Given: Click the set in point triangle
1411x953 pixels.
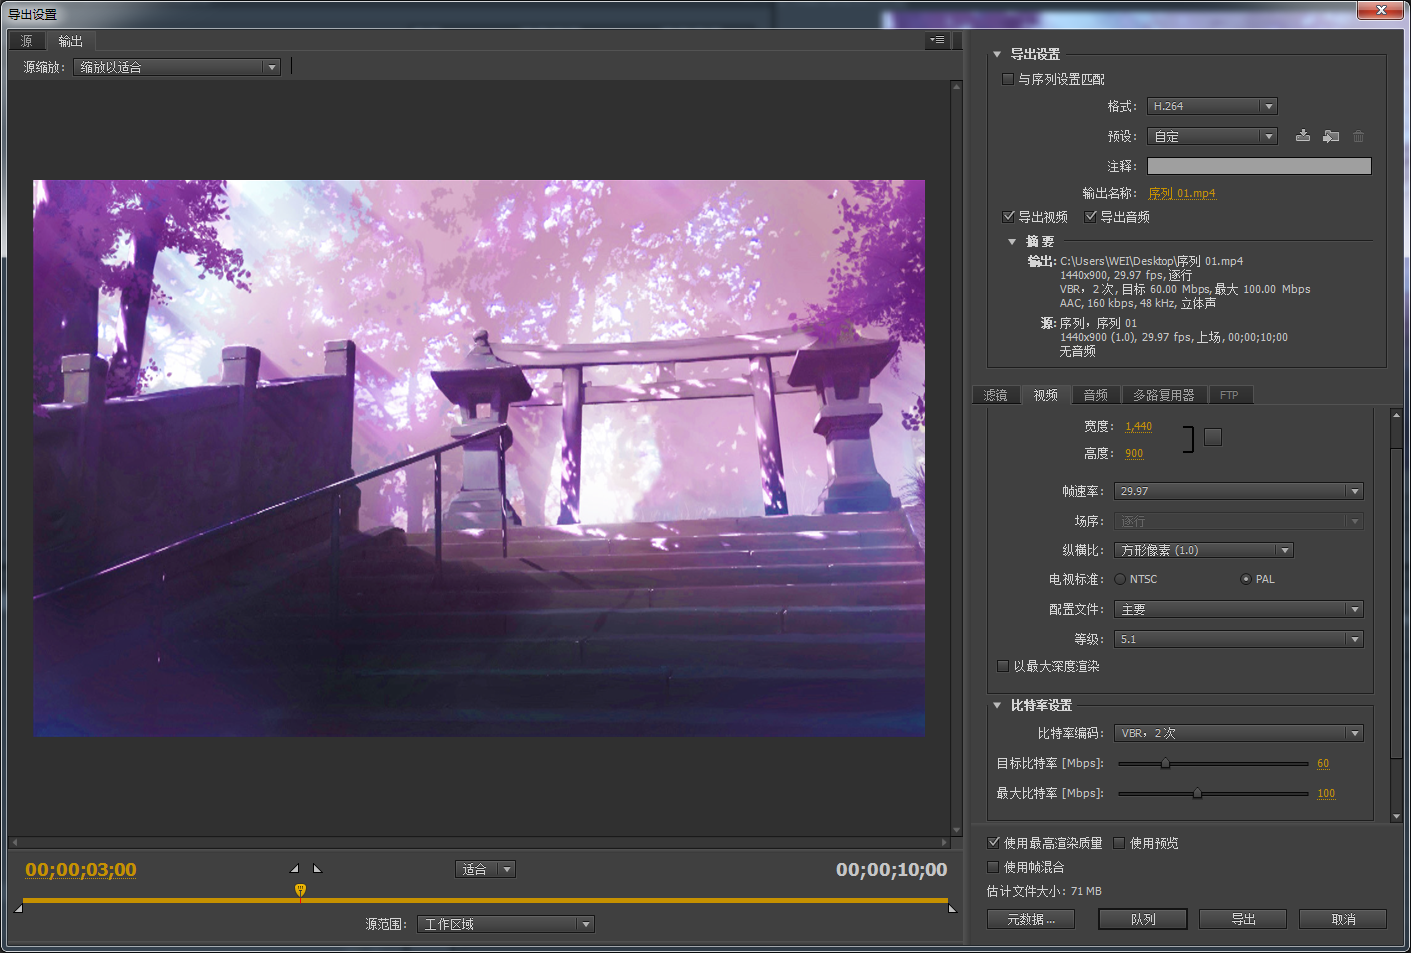Looking at the screenshot, I should 294,869.
